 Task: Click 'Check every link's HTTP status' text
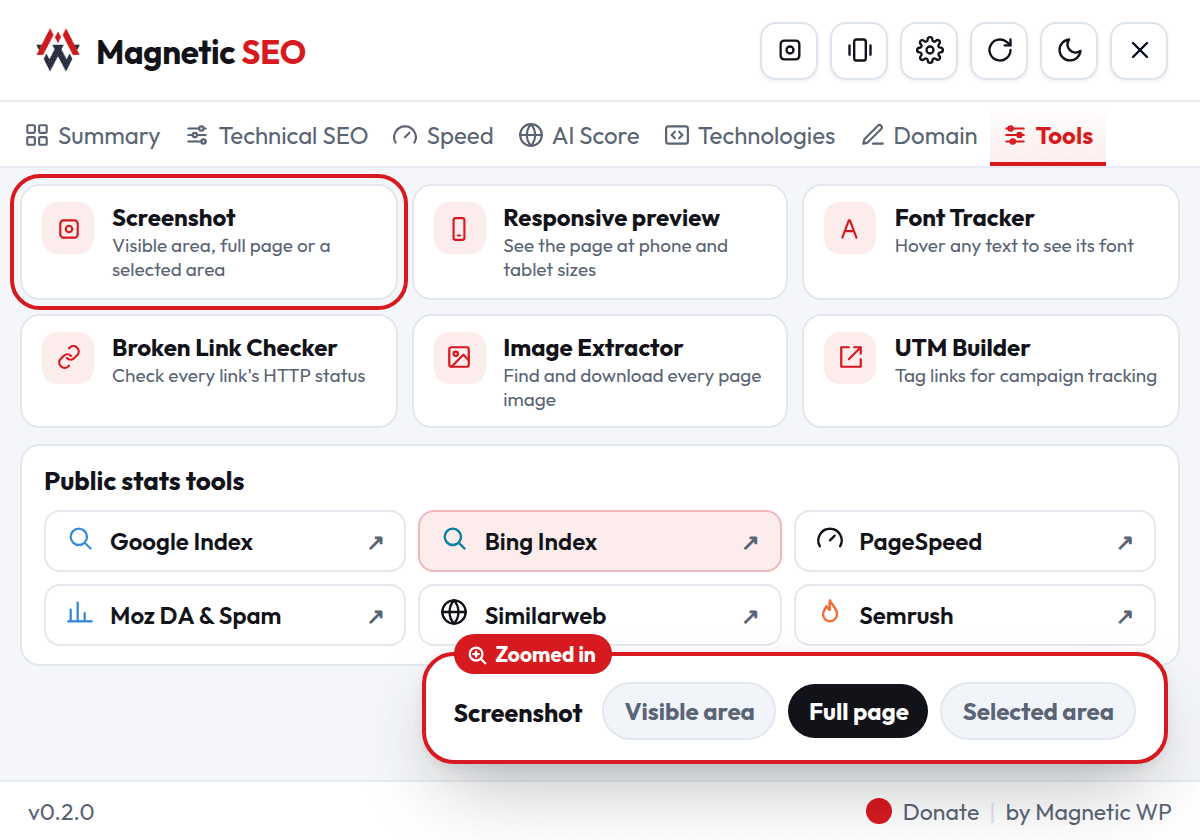(239, 376)
